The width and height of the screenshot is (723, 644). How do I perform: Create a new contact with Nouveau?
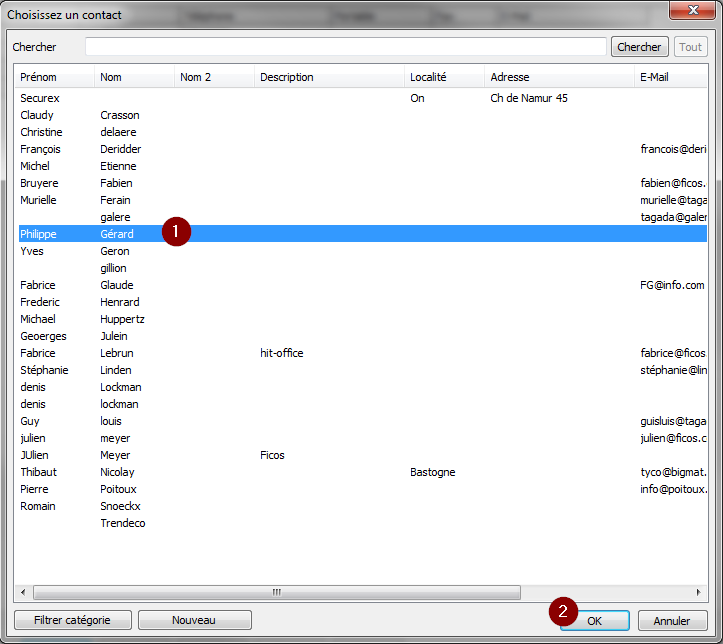tap(194, 620)
